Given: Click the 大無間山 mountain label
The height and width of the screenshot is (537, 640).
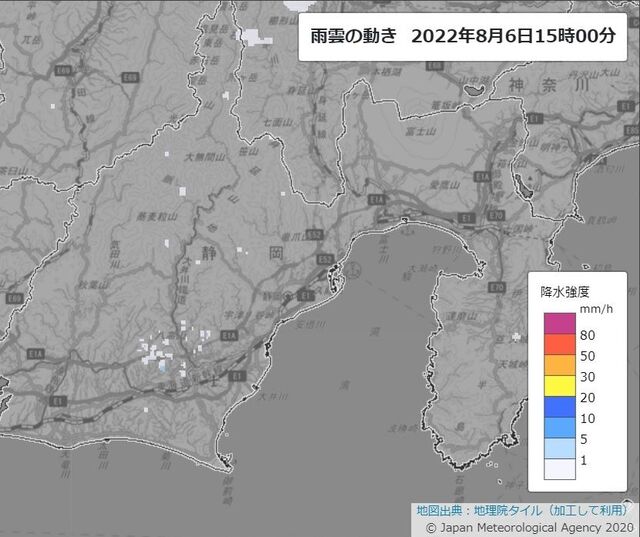Looking at the screenshot, I should 204,157.
